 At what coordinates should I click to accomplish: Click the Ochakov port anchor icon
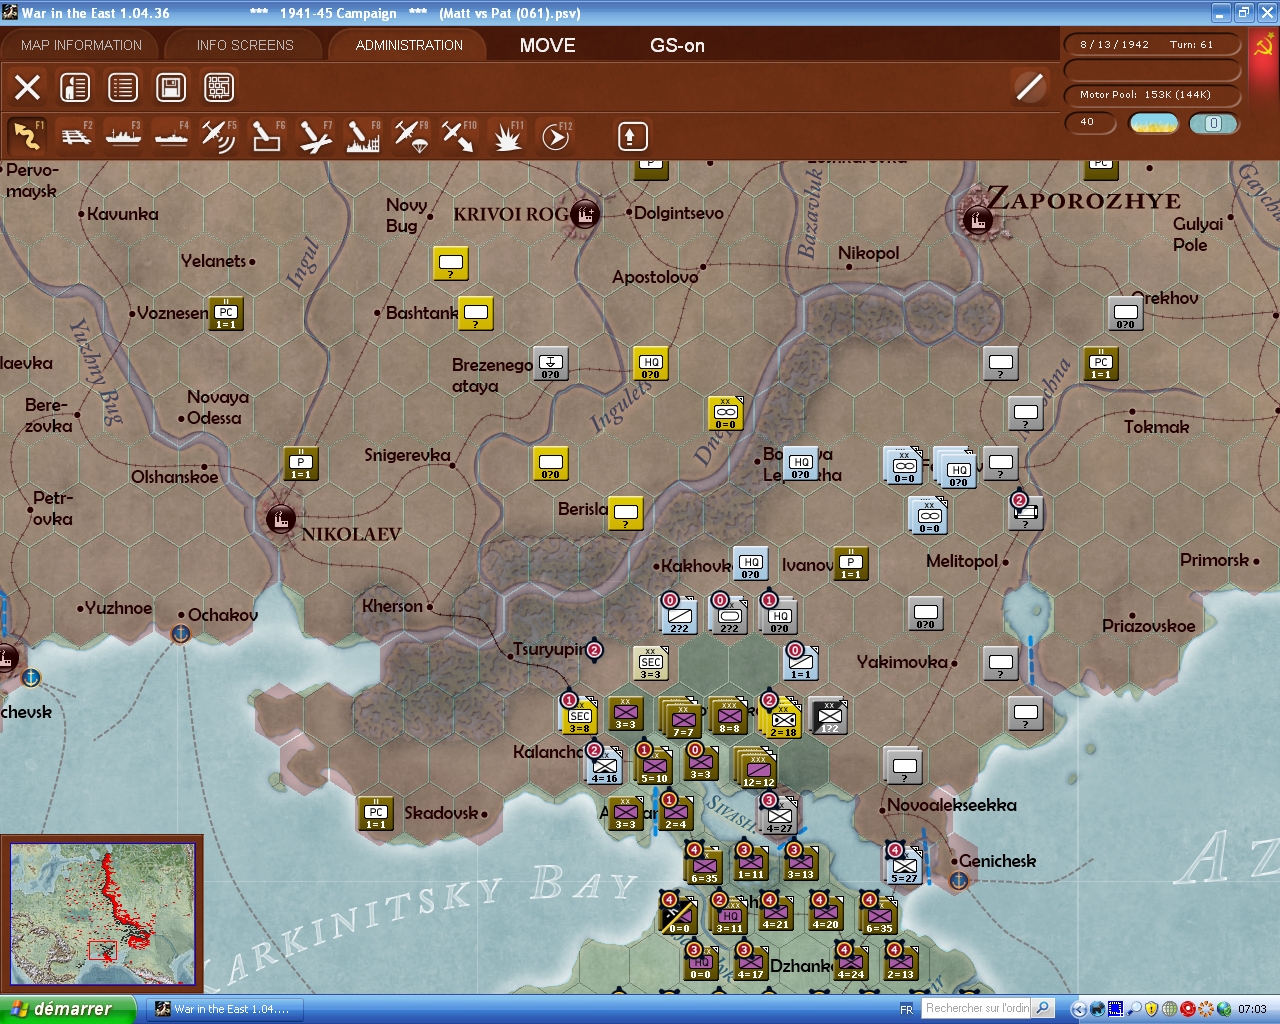(x=180, y=633)
